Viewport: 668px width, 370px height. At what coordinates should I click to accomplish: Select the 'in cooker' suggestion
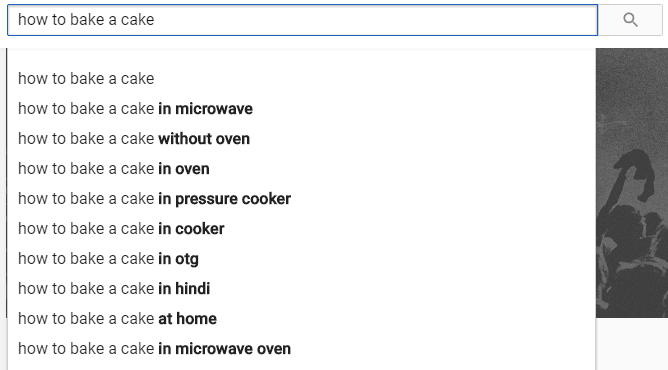tap(301, 229)
